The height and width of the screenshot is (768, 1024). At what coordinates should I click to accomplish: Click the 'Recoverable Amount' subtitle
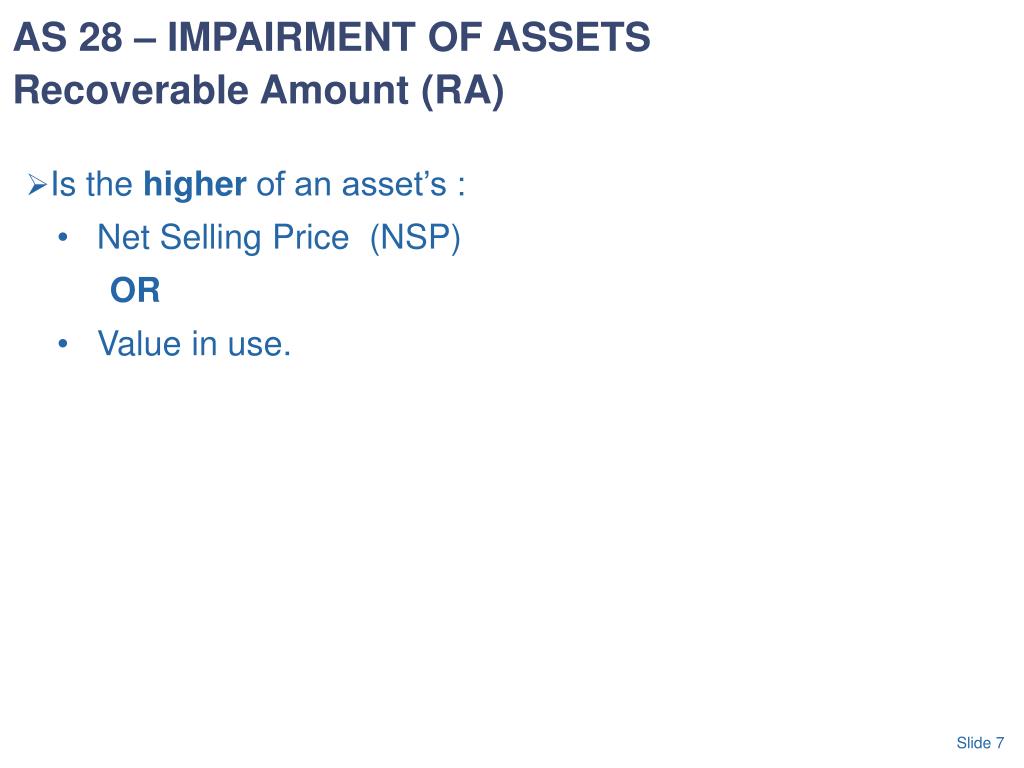tap(211, 89)
